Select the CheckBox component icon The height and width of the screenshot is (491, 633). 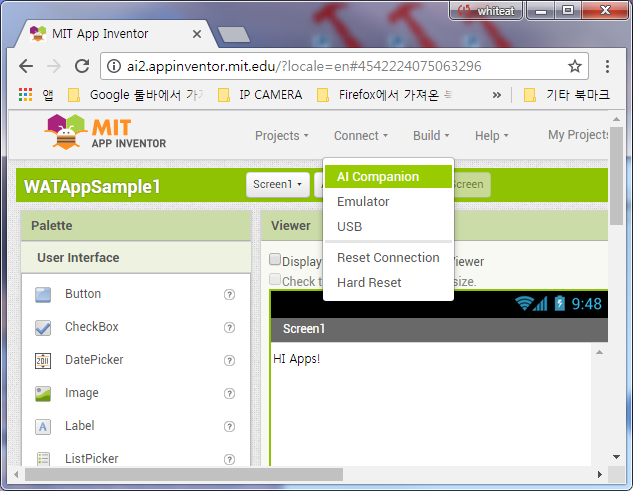[x=43, y=327]
